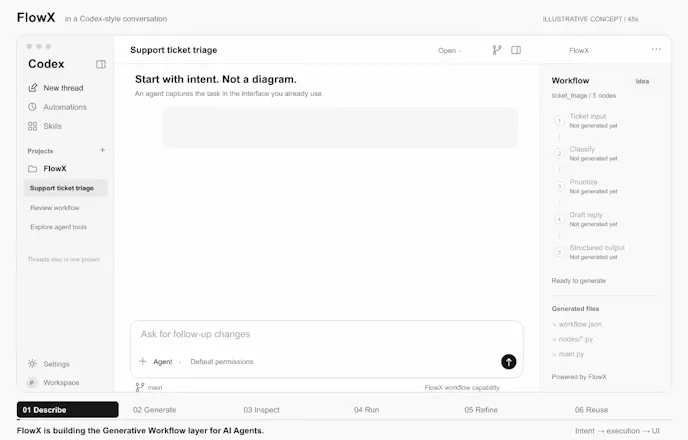
Task: Open the 'Open' dropdown in header
Action: coord(449,50)
